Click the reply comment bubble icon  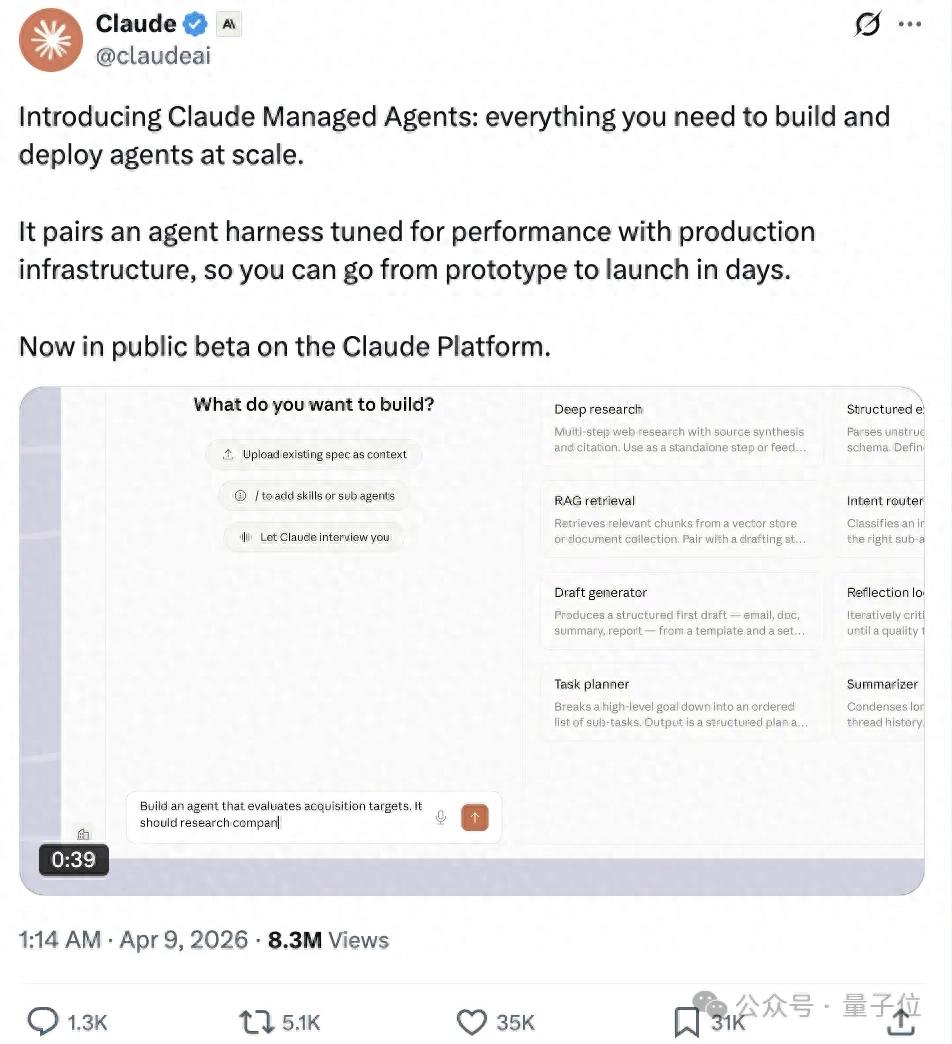[x=43, y=1021]
